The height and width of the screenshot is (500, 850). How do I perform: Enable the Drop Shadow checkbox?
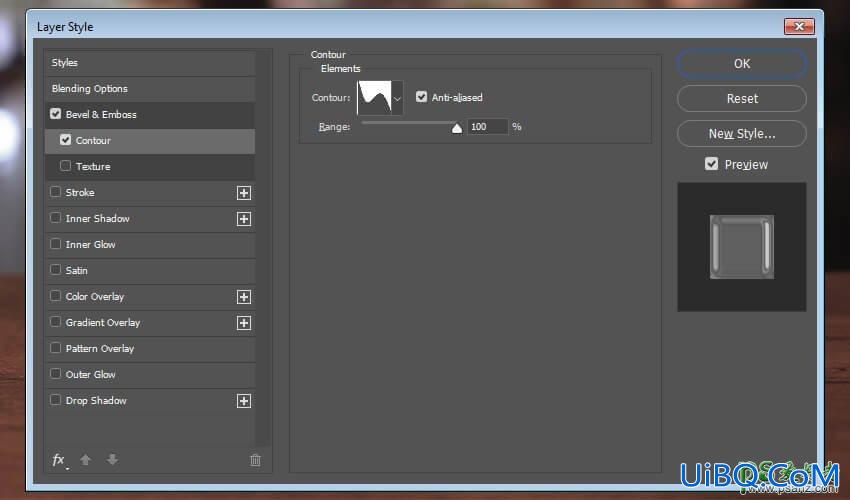55,400
